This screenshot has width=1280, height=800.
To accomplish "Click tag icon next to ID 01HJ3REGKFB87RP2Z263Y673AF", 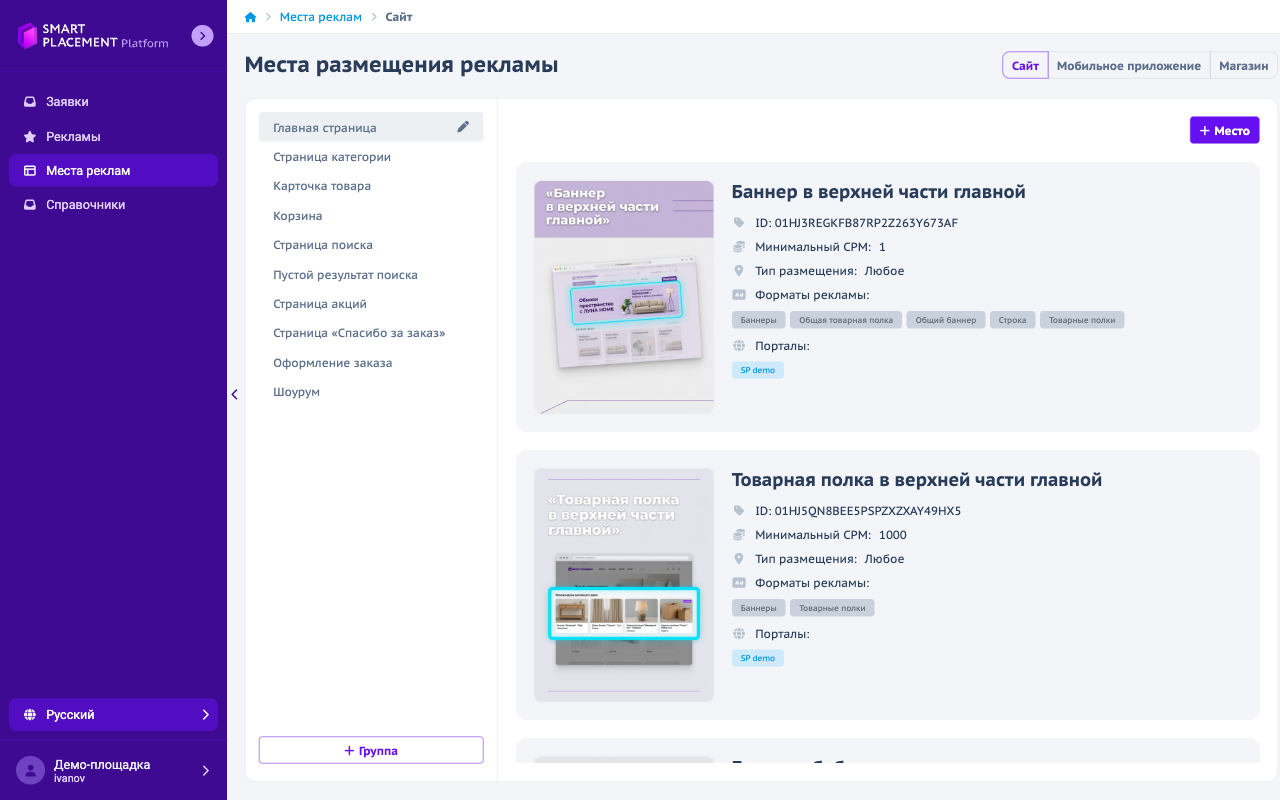I will (x=739, y=223).
